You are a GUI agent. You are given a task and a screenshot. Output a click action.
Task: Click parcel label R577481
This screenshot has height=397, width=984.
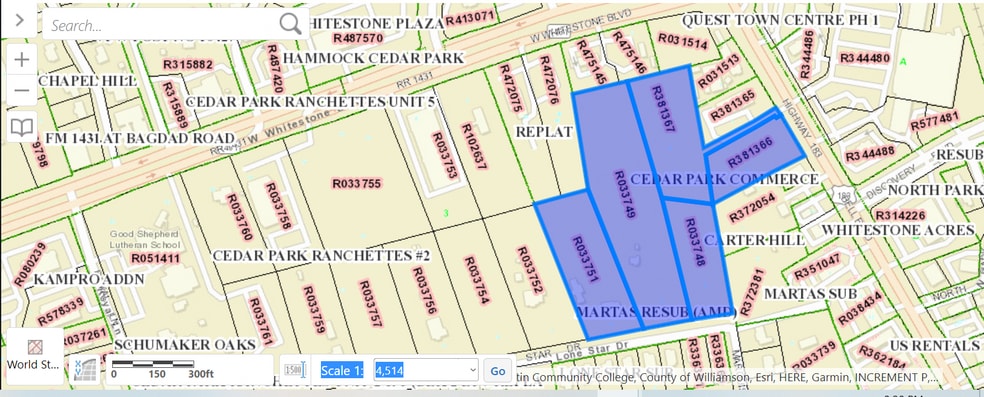point(934,120)
